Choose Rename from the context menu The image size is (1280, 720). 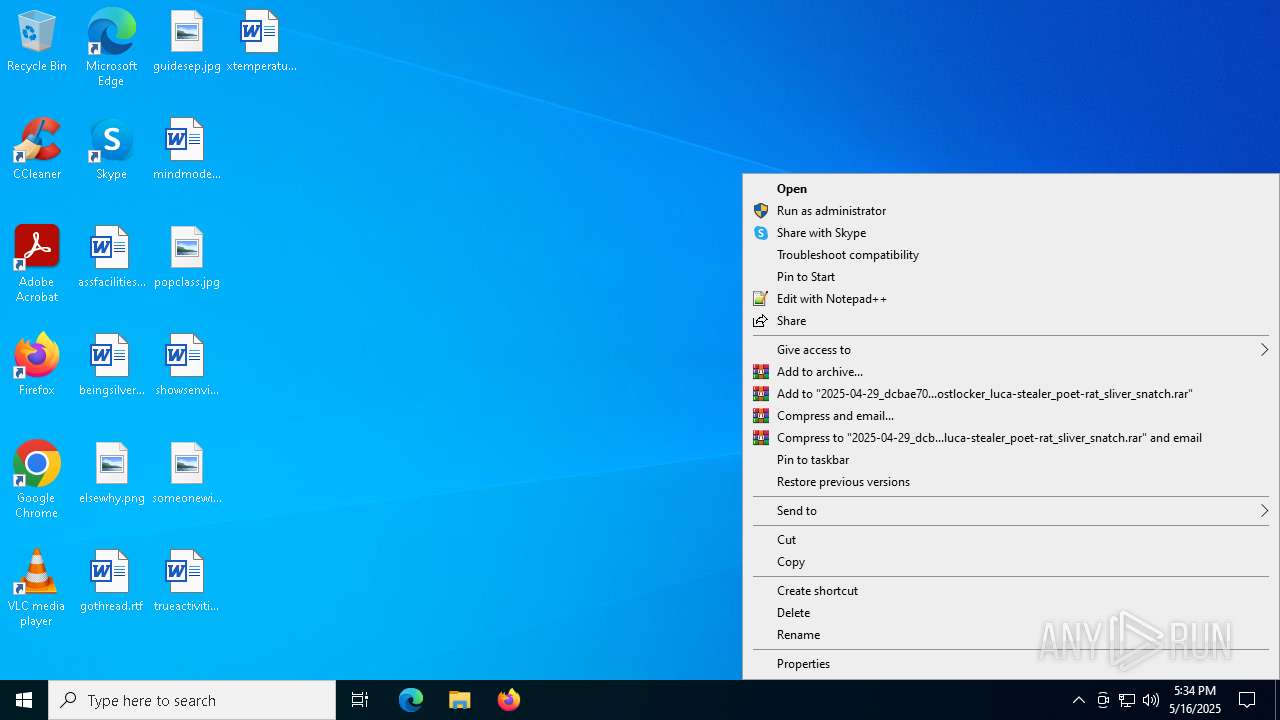point(1011,635)
